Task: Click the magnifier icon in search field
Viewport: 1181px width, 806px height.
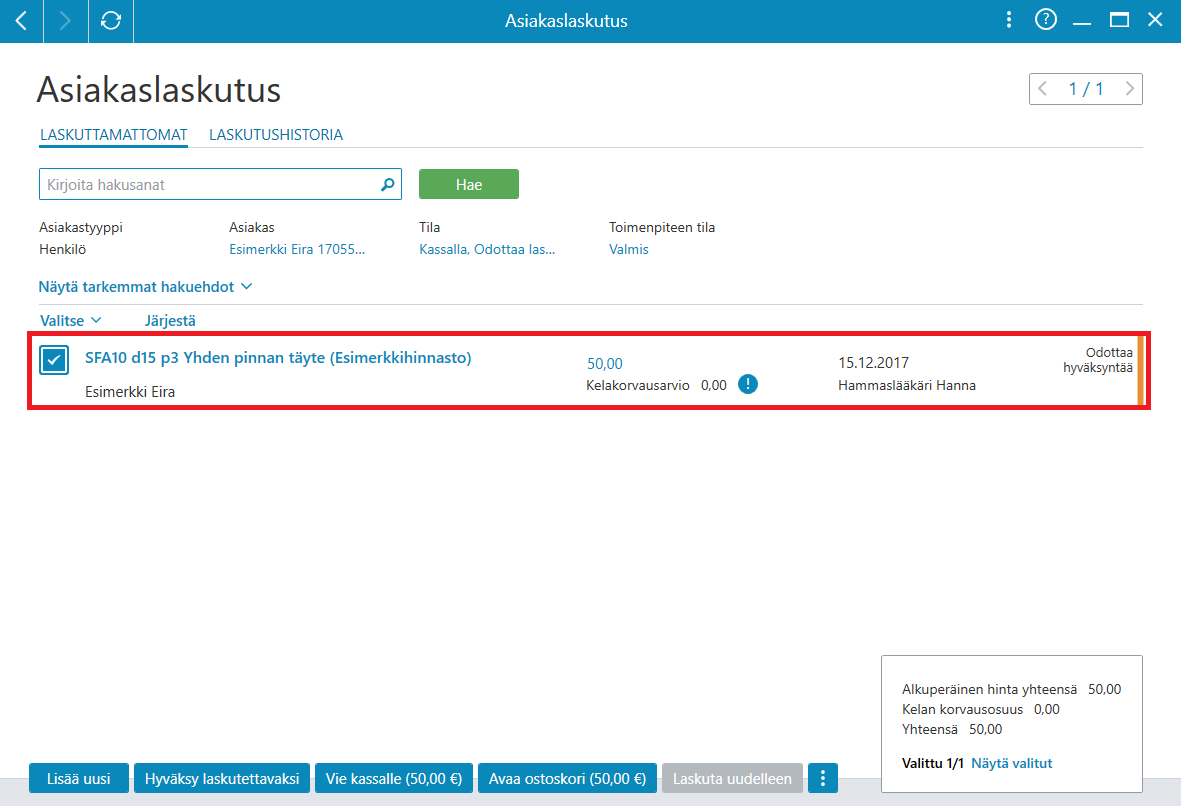Action: (387, 185)
